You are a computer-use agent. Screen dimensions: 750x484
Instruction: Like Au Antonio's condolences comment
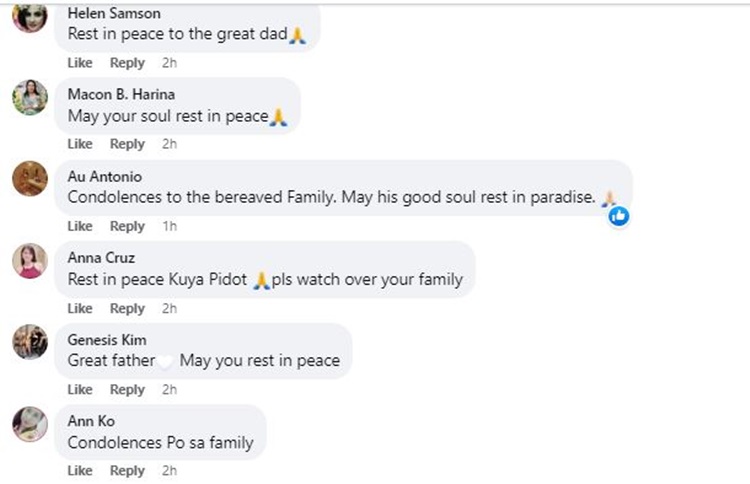pos(80,226)
